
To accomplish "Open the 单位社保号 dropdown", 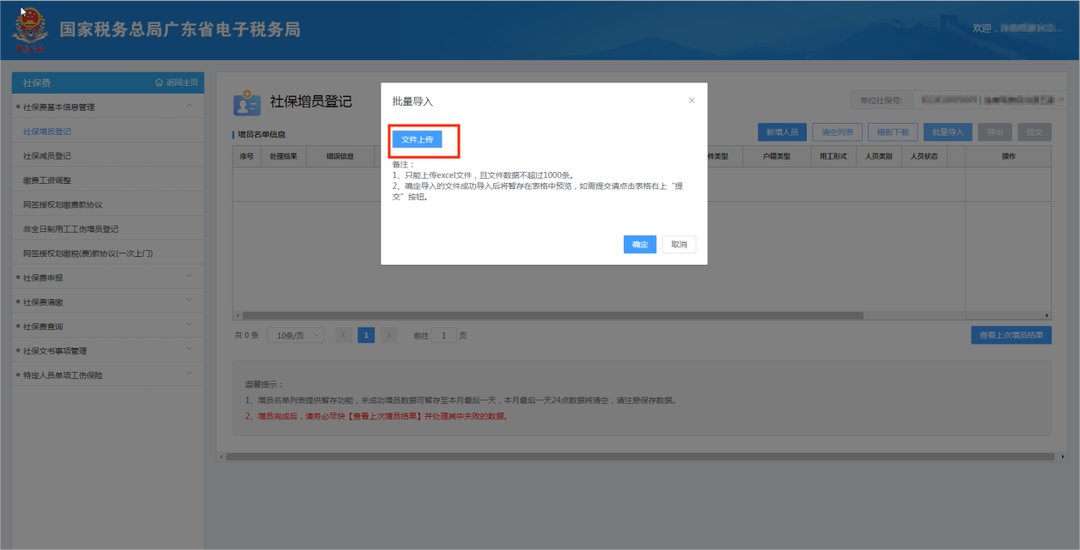I will pyautogui.click(x=988, y=101).
